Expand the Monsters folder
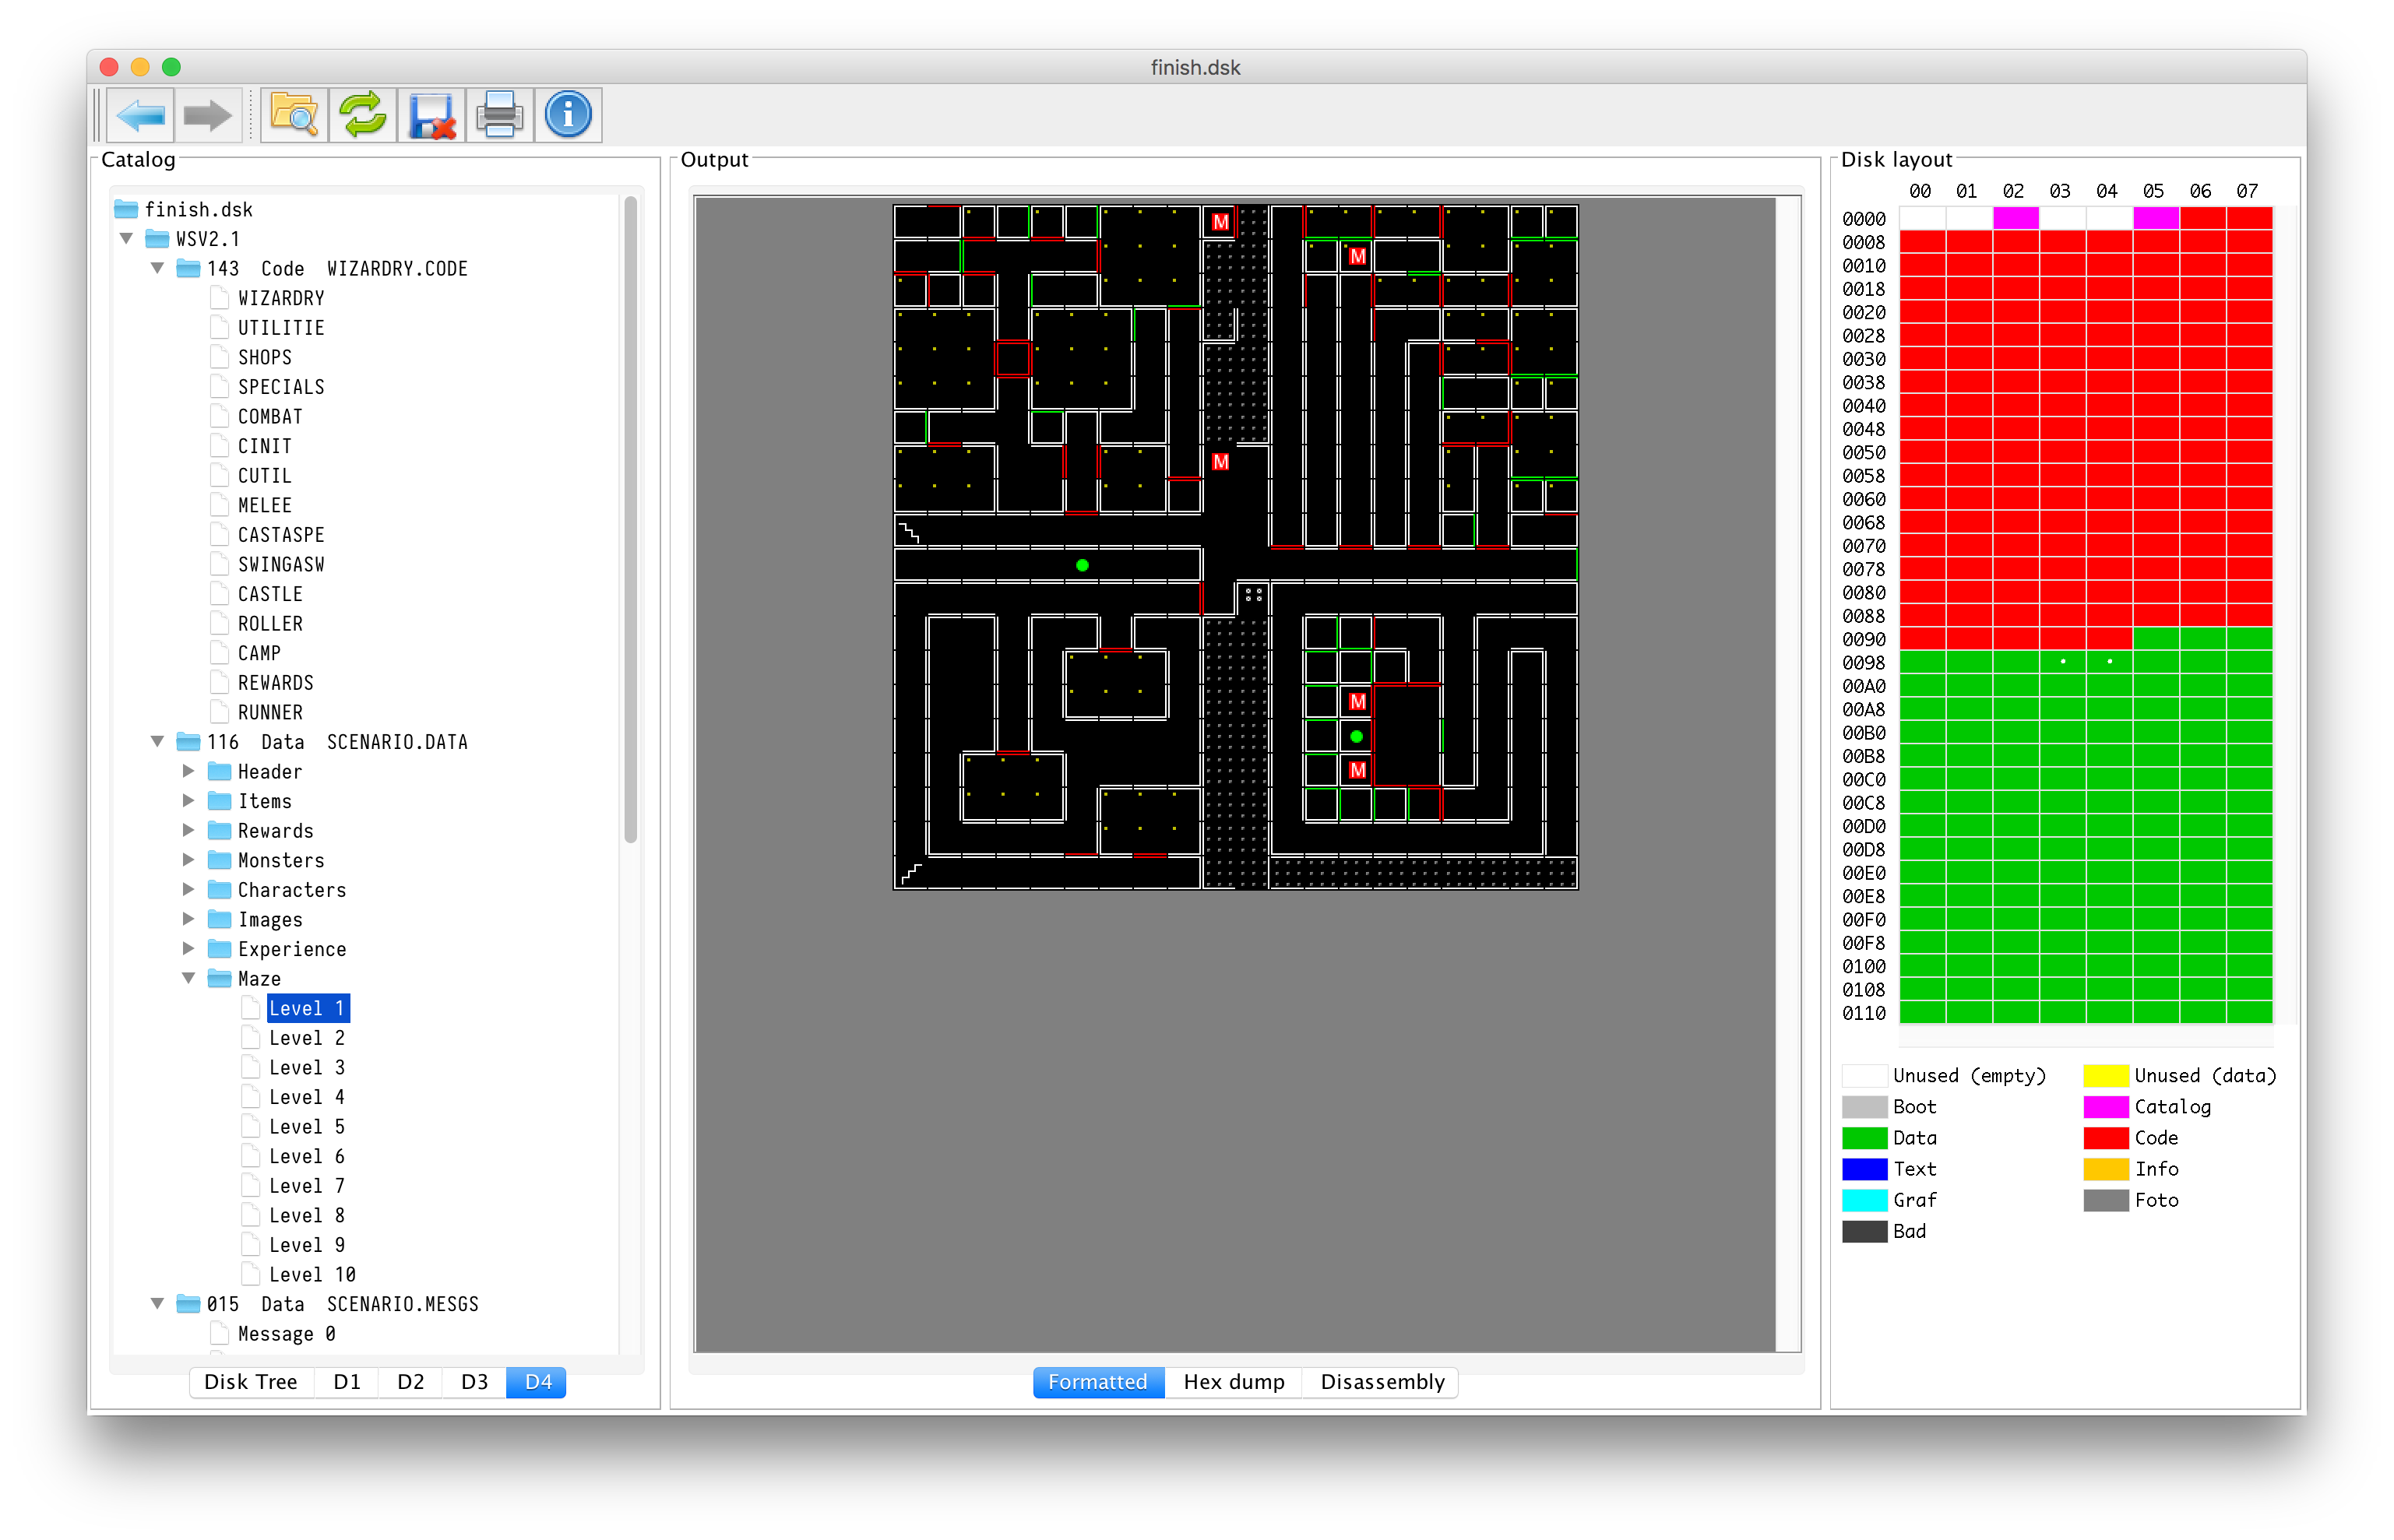Screen dimensions: 2394x1540 click(188, 860)
